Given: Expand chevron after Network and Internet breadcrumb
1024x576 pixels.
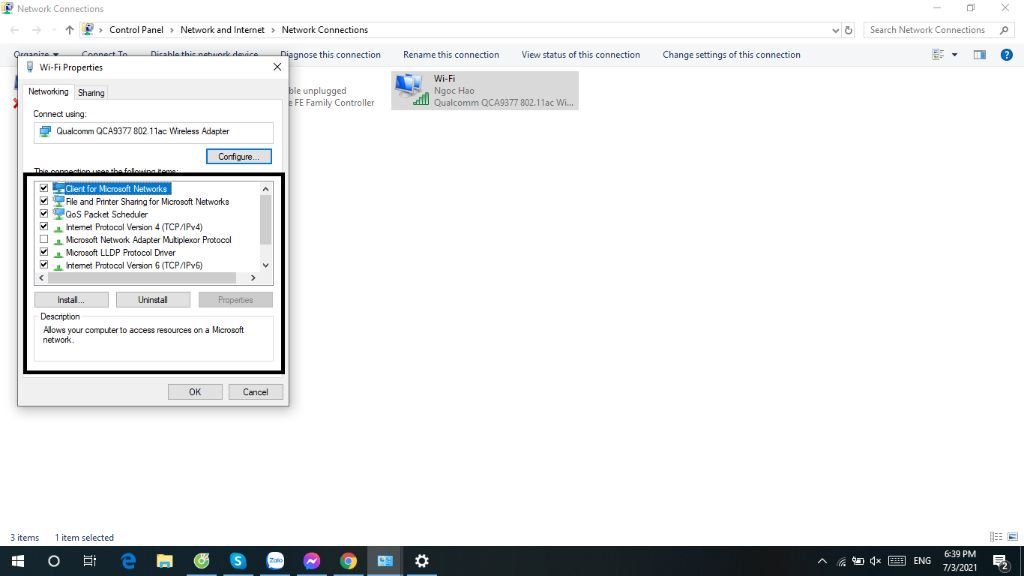Looking at the screenshot, I should pos(273,30).
